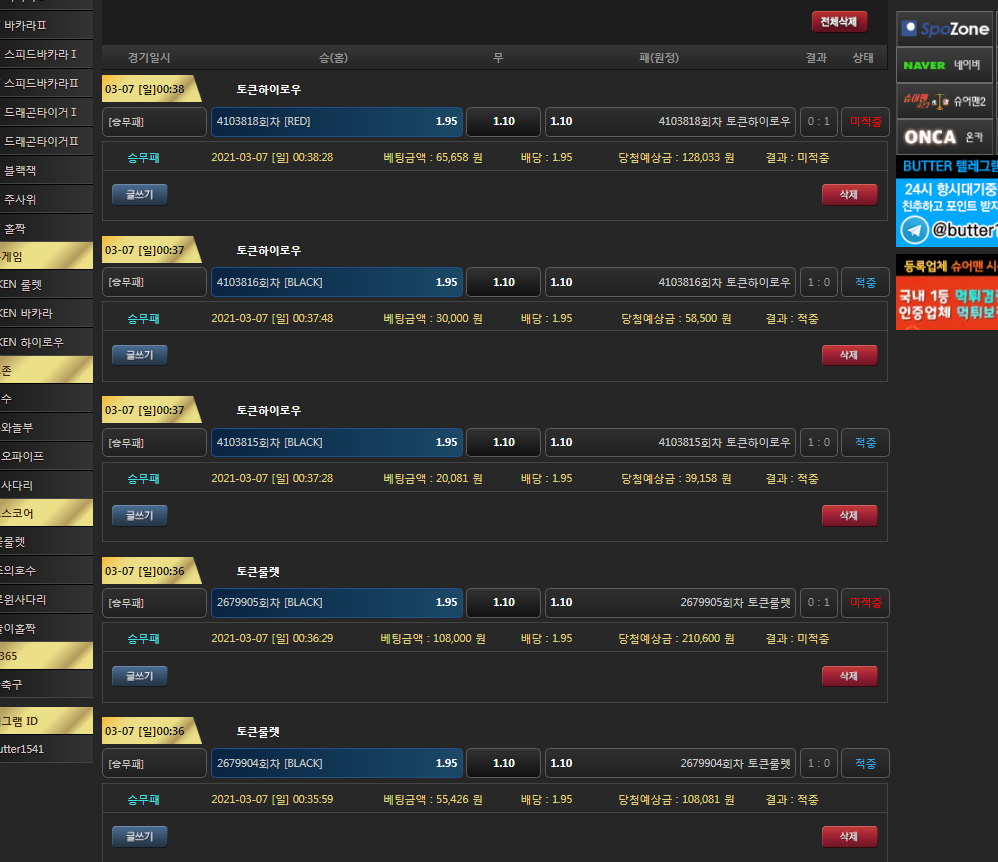
Task: Click 글쓰기 for the 00:37:28 bet
Action: pyautogui.click(x=139, y=515)
